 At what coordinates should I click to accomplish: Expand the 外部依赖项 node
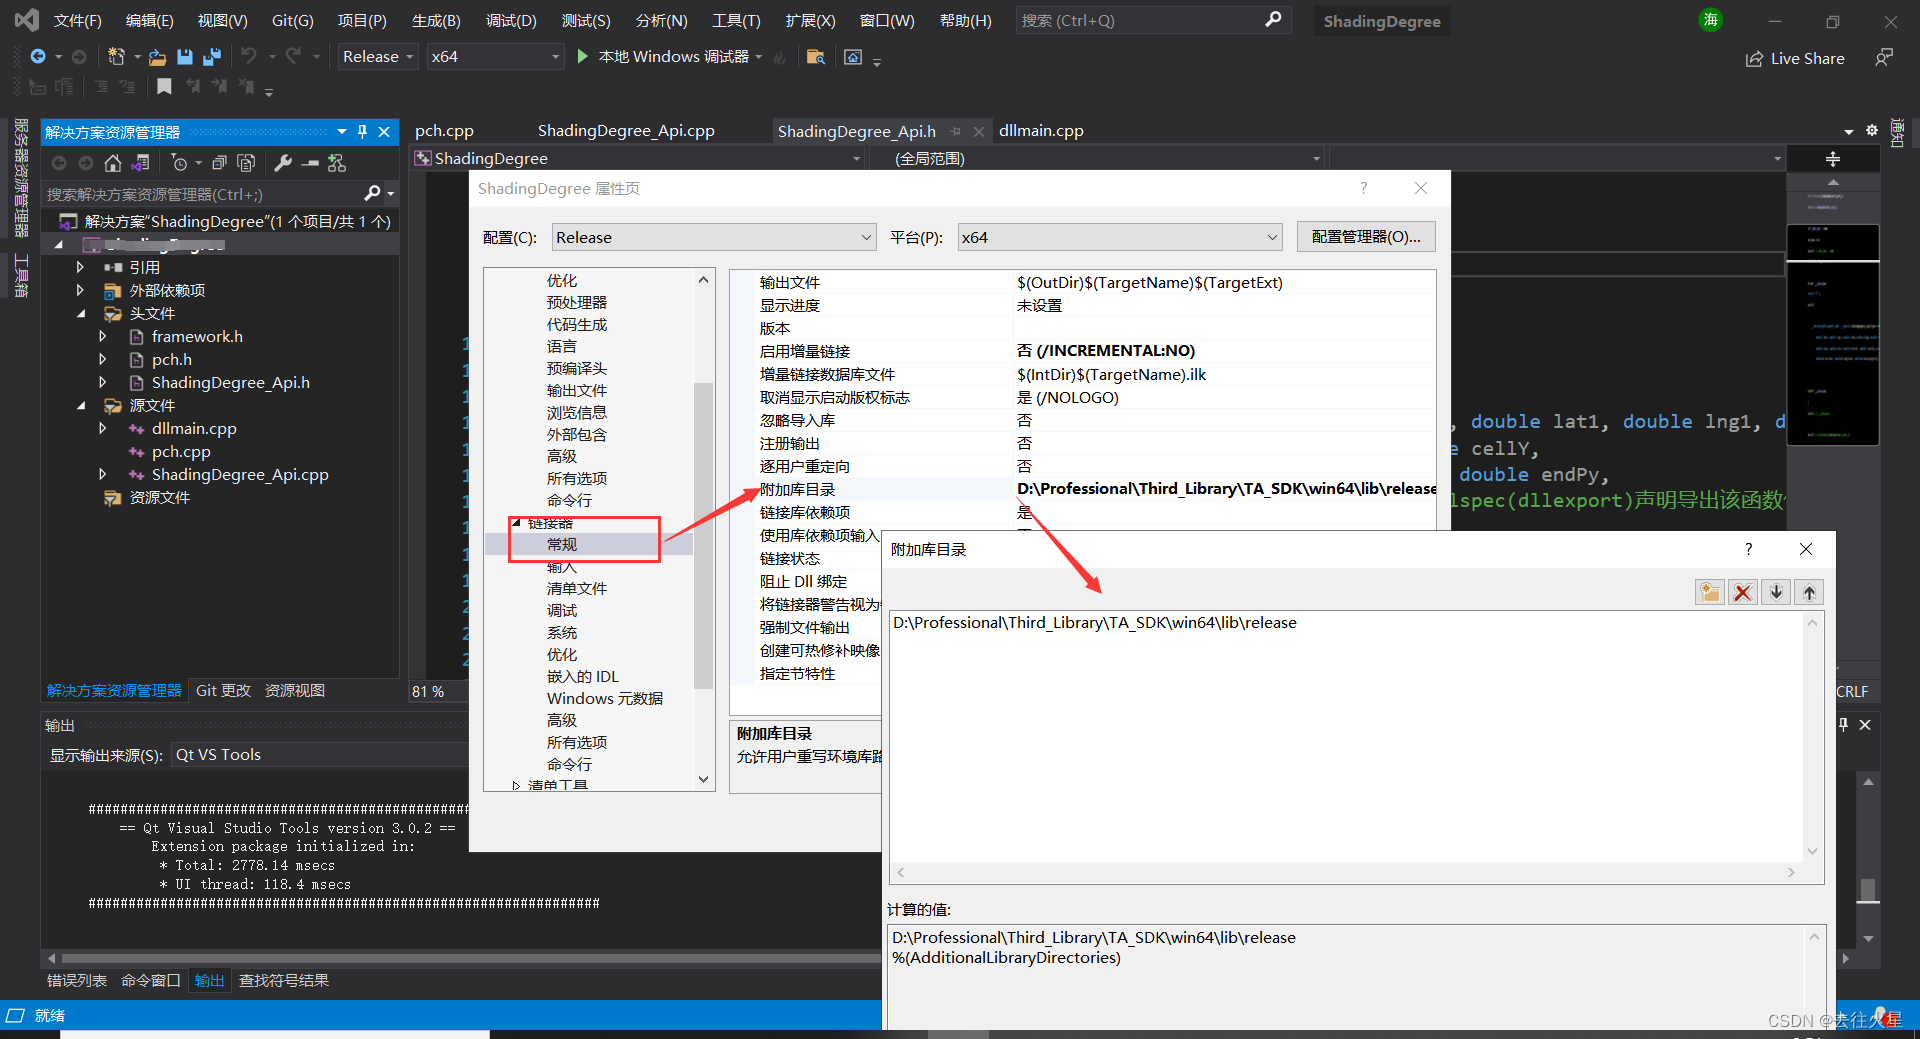tap(80, 290)
